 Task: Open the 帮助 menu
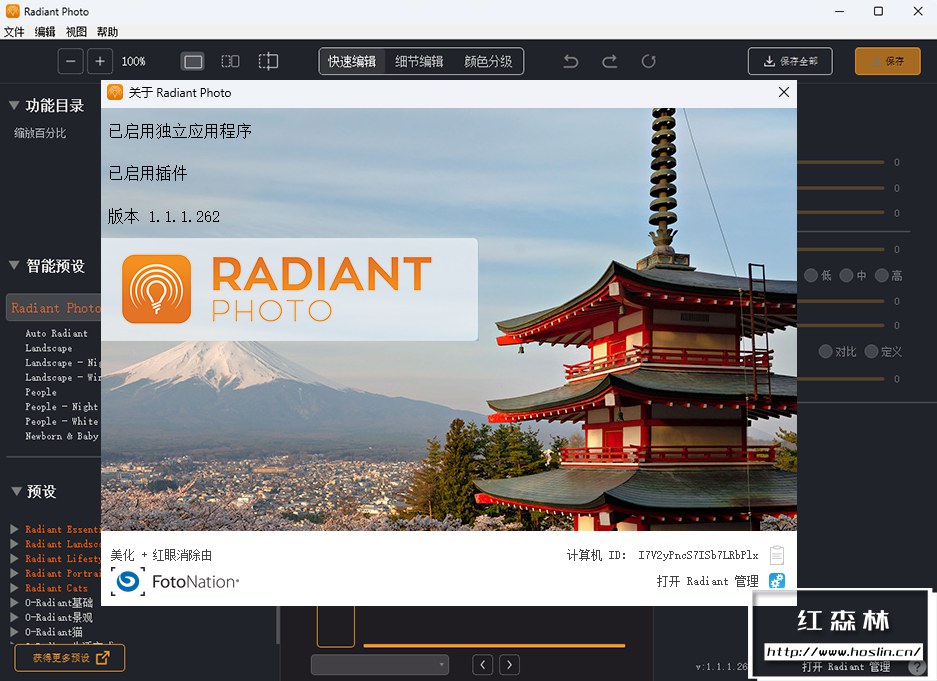click(x=107, y=32)
